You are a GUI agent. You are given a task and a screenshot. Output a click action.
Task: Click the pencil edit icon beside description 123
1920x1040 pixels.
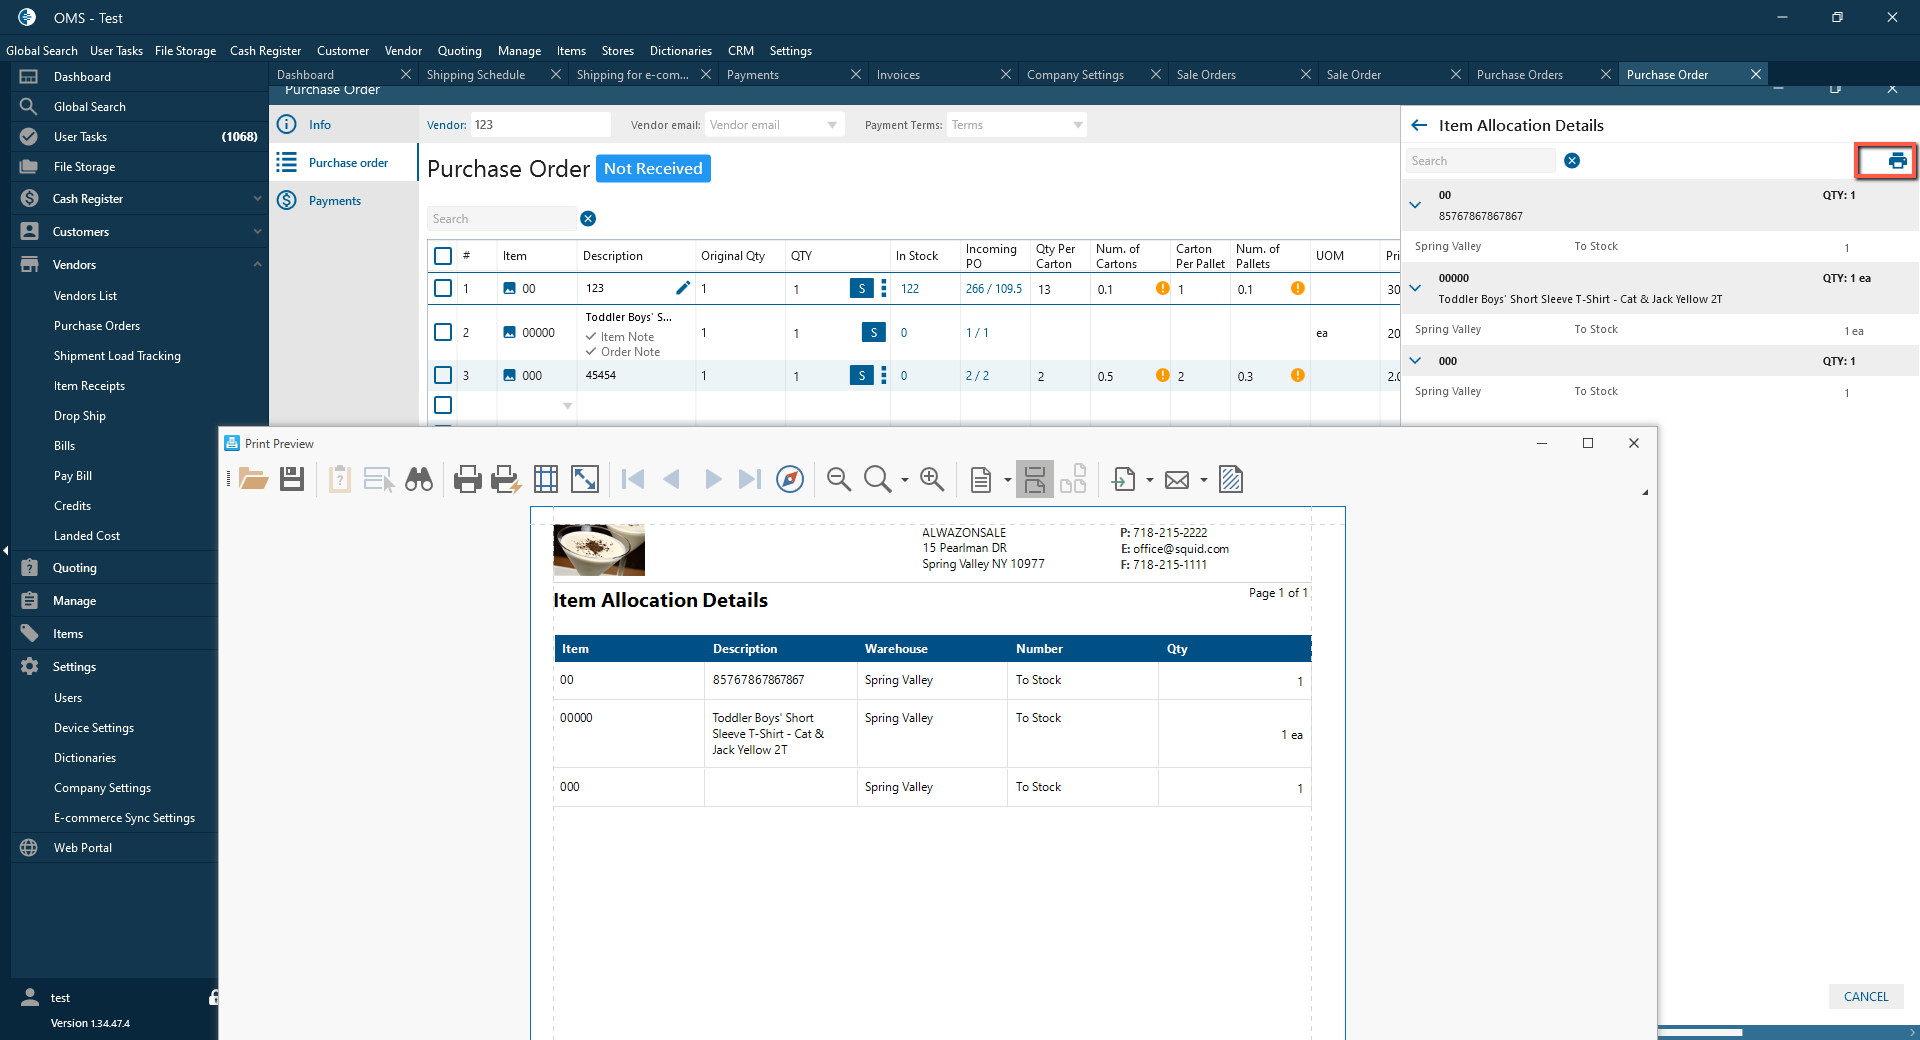coord(683,288)
